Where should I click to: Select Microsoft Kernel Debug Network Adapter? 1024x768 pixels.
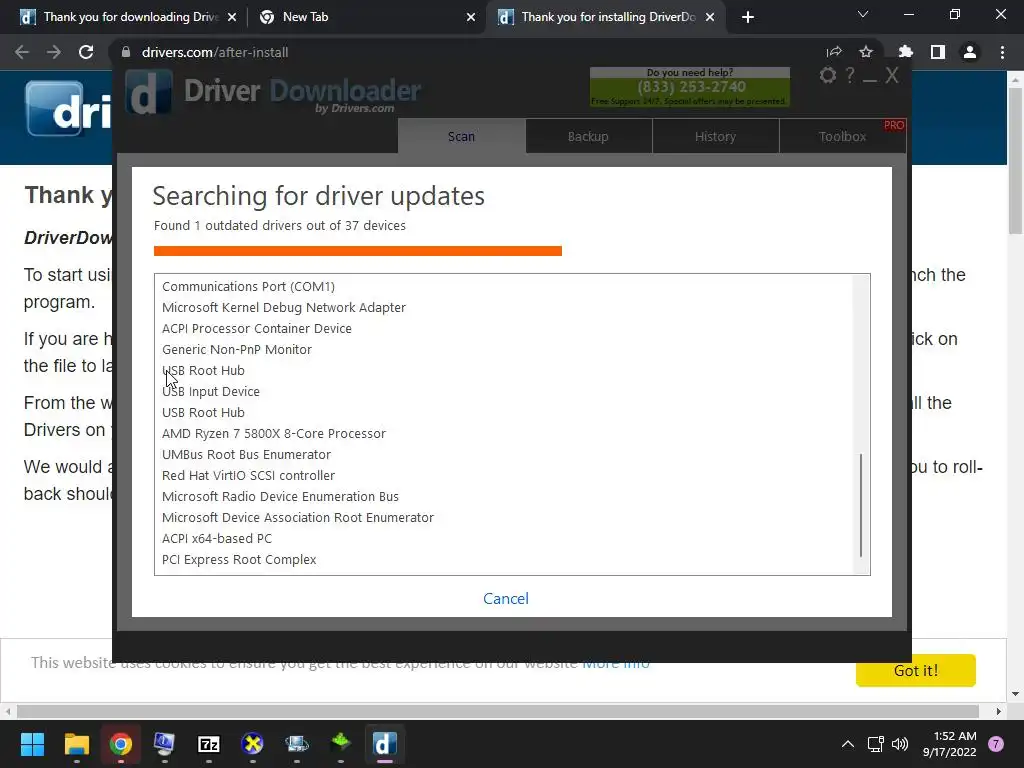[x=283, y=307]
